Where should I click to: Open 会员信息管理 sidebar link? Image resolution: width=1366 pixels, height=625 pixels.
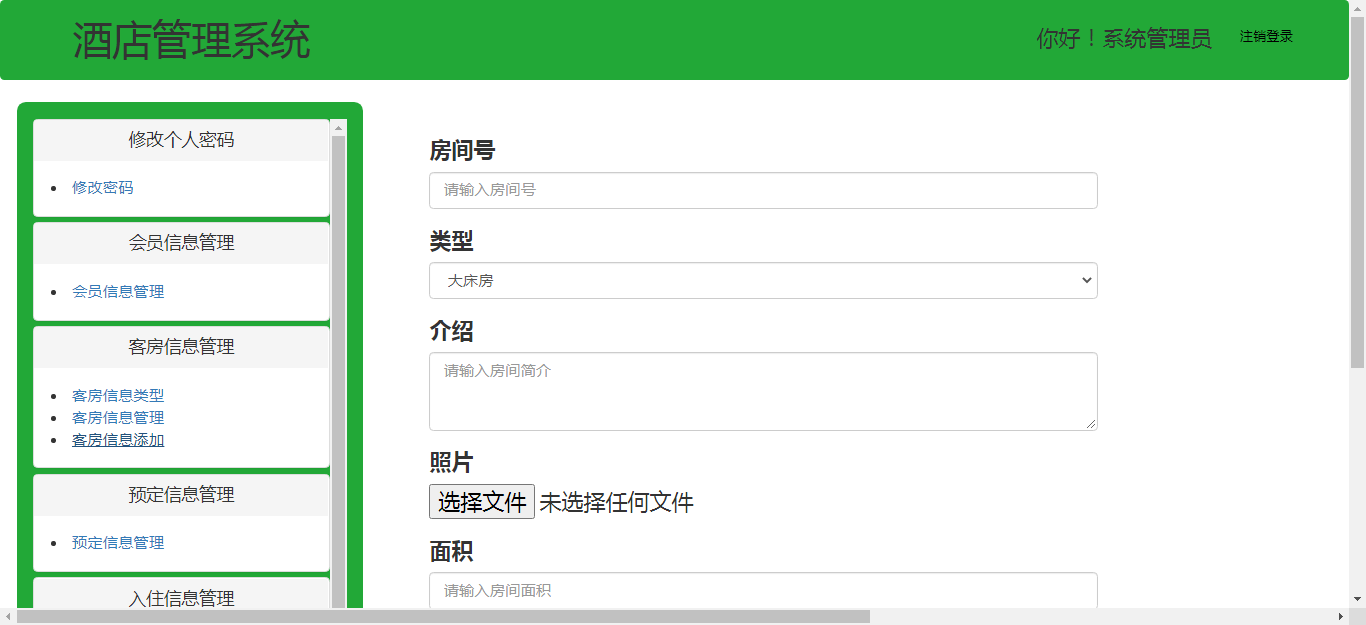click(118, 292)
